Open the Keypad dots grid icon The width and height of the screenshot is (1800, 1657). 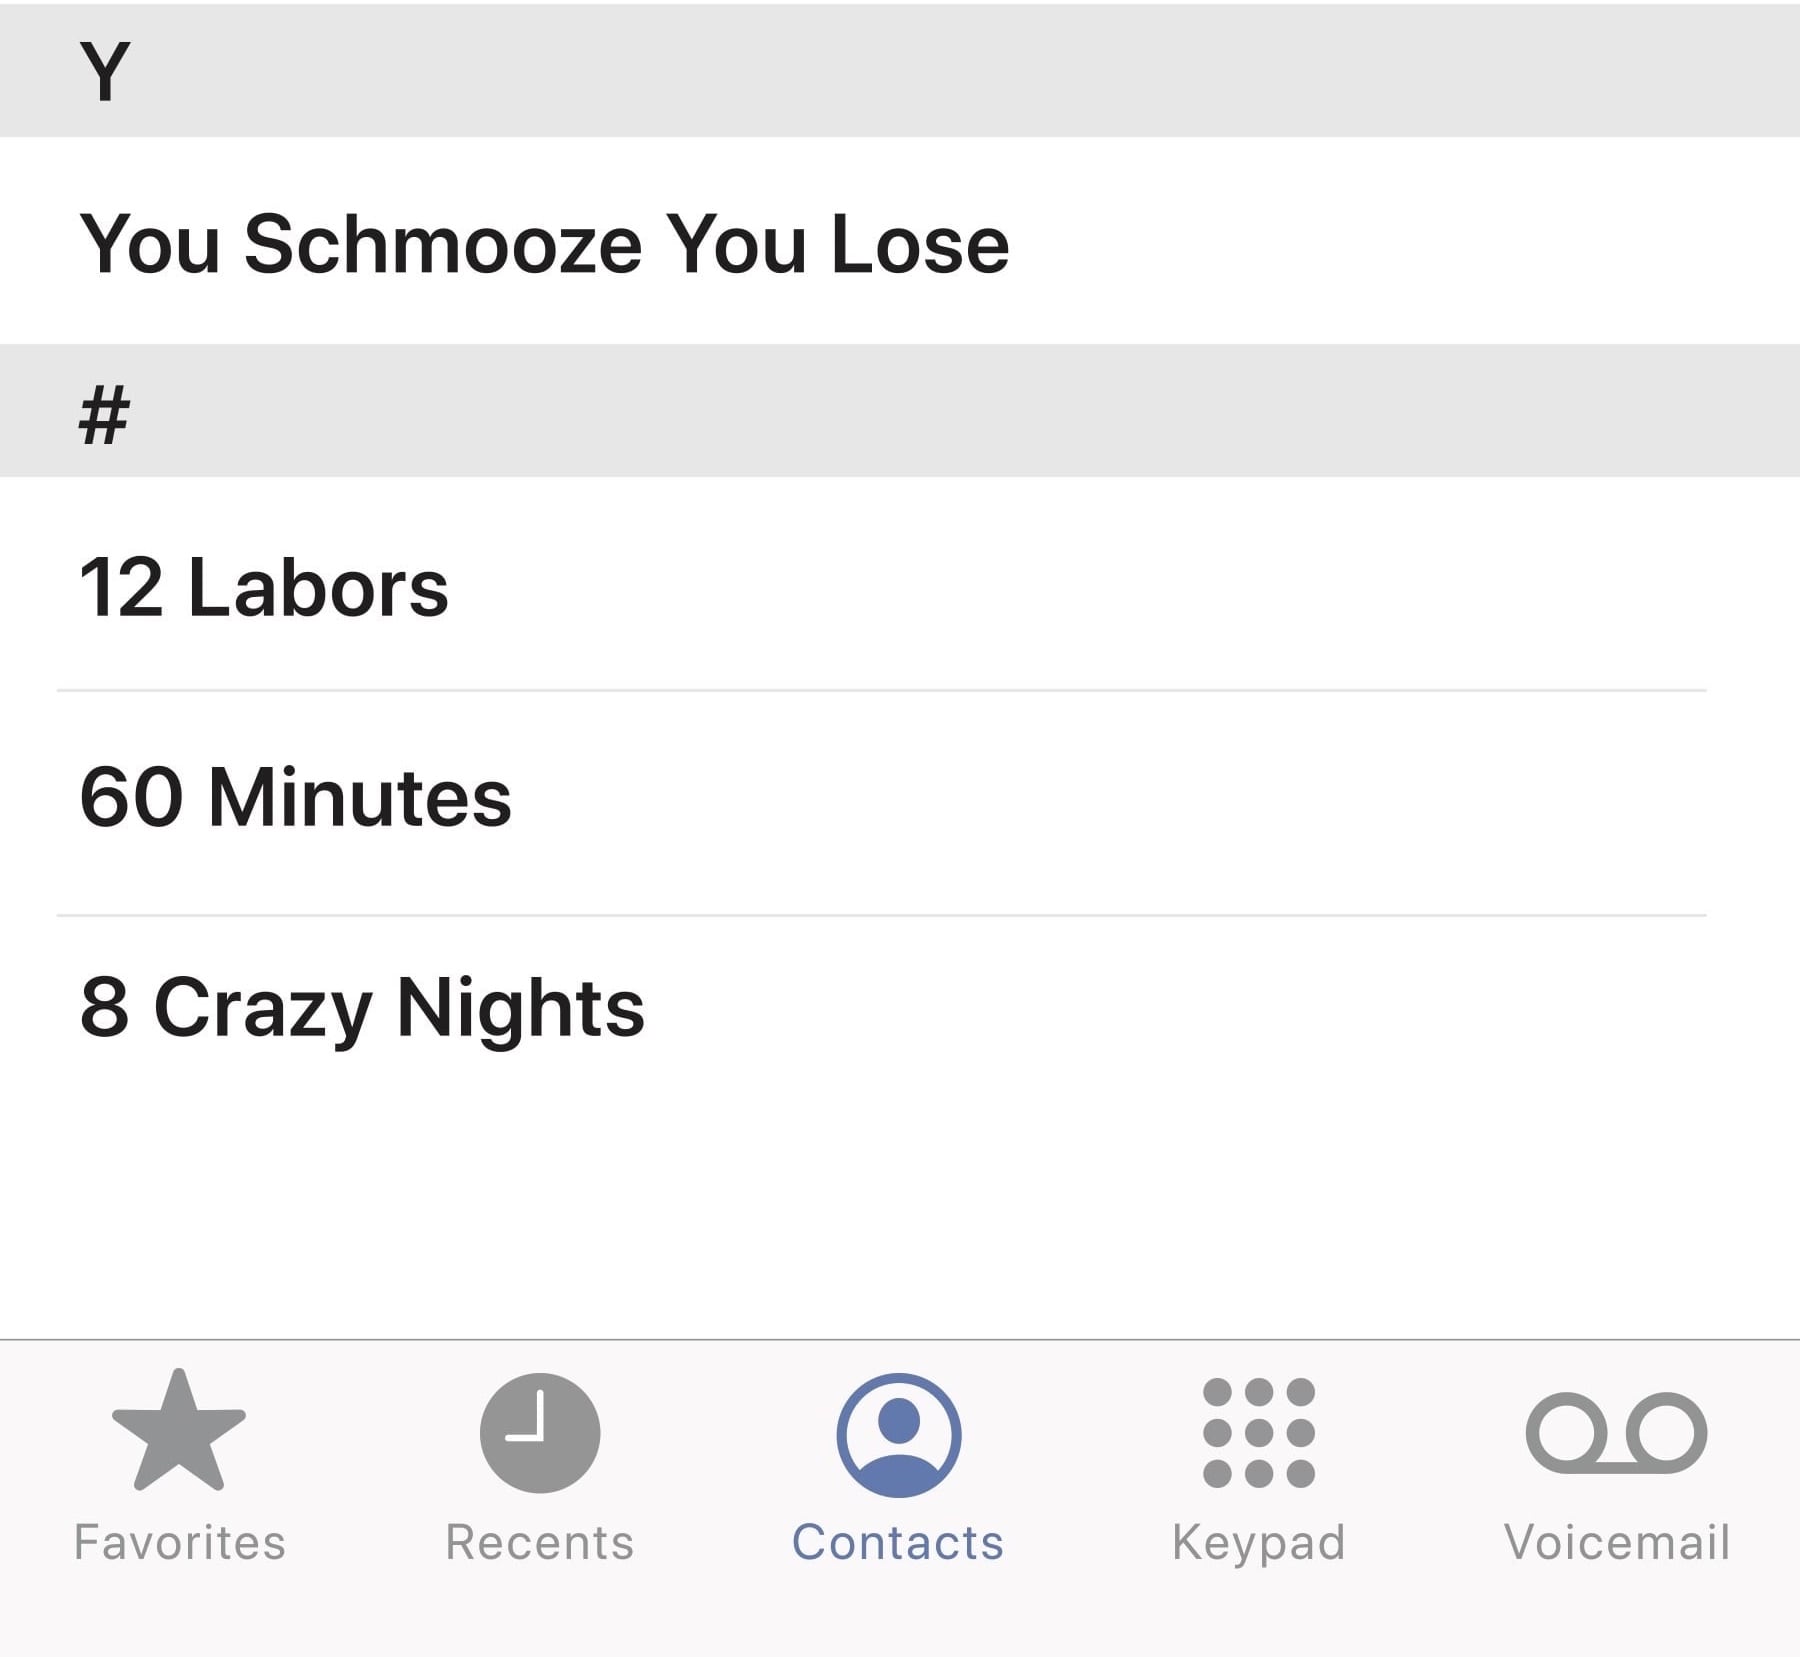1258,1432
